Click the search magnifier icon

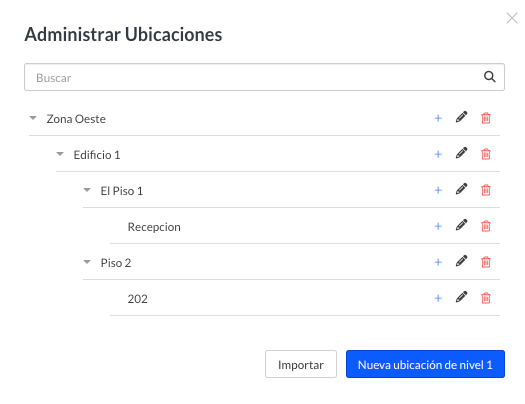coord(490,77)
